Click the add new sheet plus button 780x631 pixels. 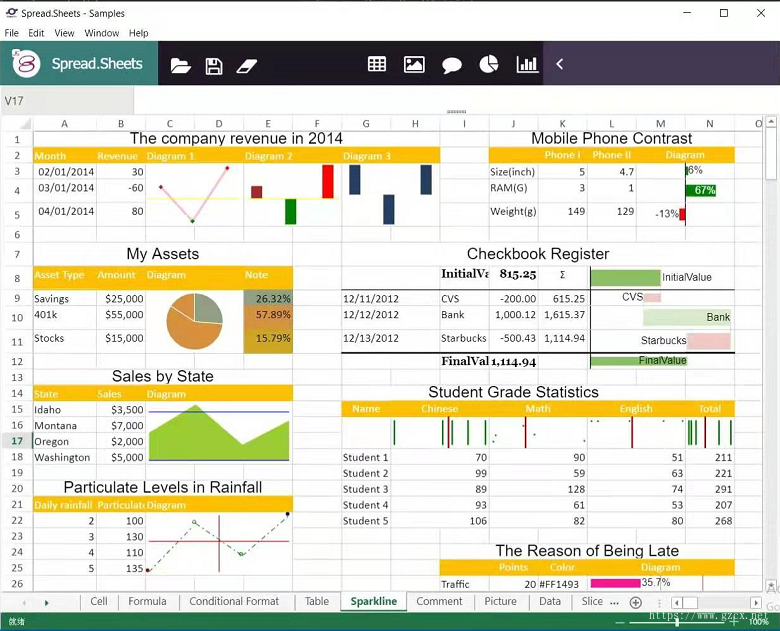[x=636, y=603]
